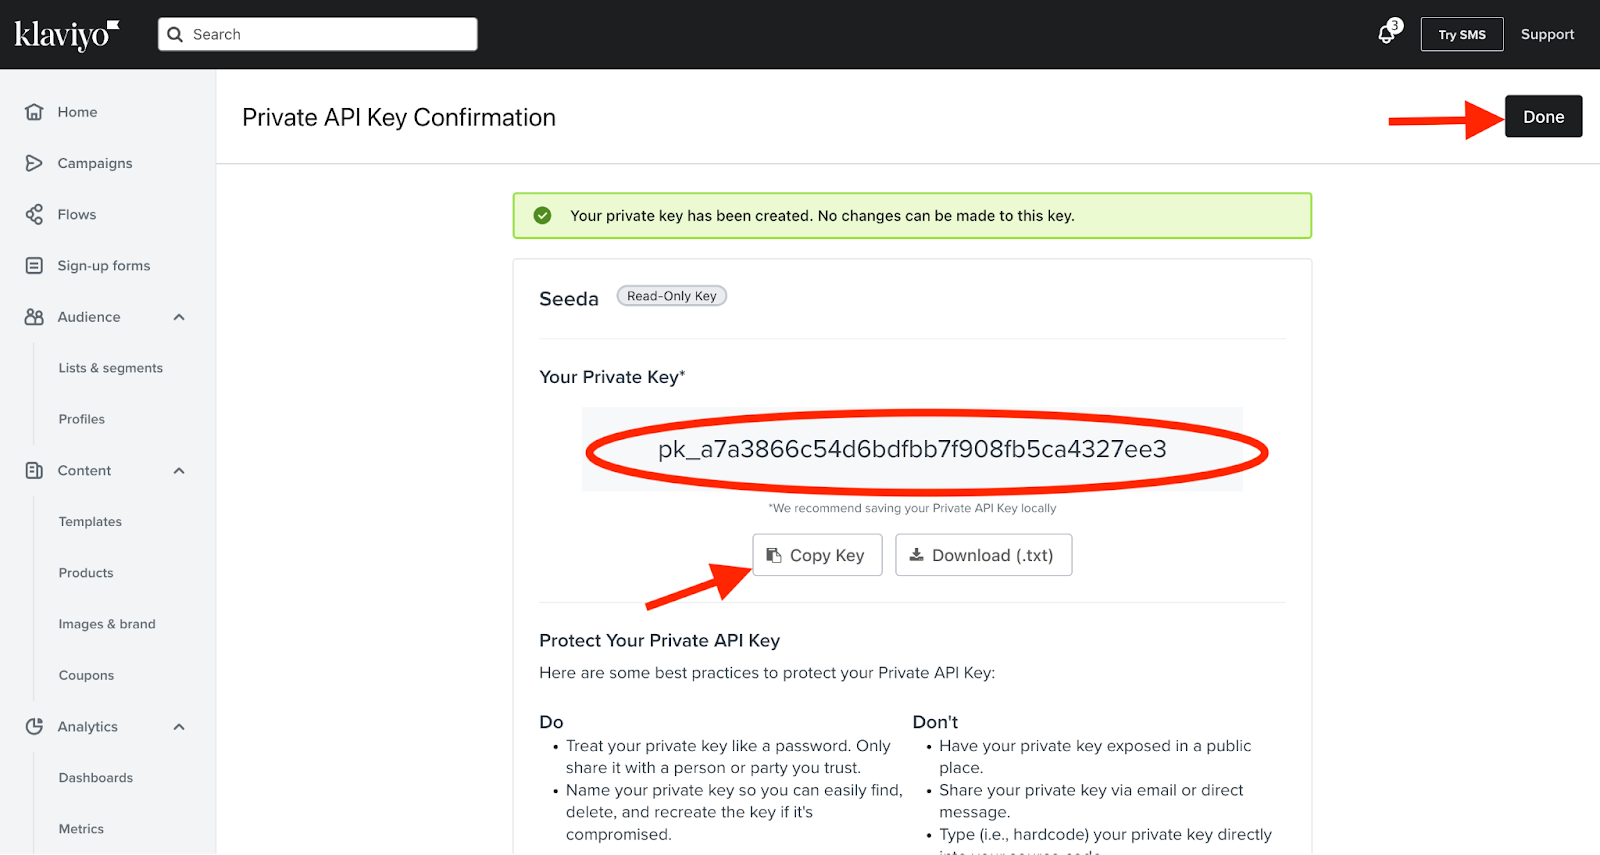Collapse the Analytics section chevron
1600x855 pixels.
[179, 727]
